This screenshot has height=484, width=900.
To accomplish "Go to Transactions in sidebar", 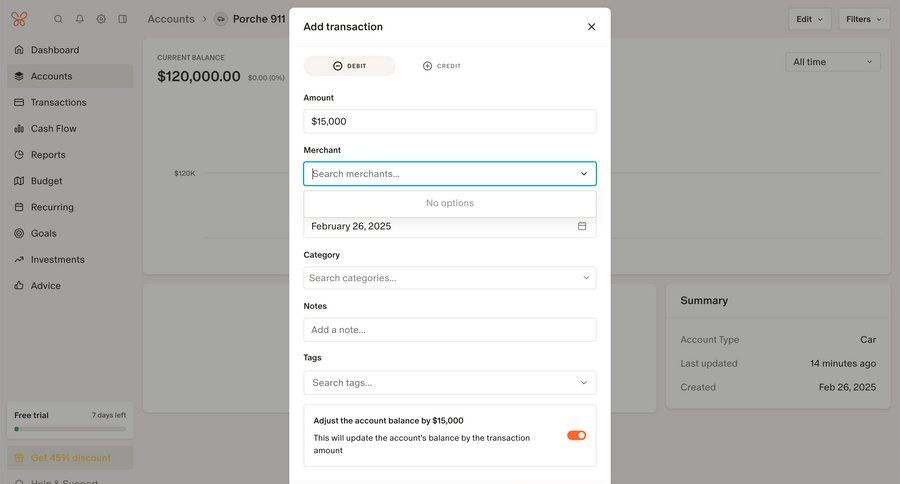I will (71, 102).
